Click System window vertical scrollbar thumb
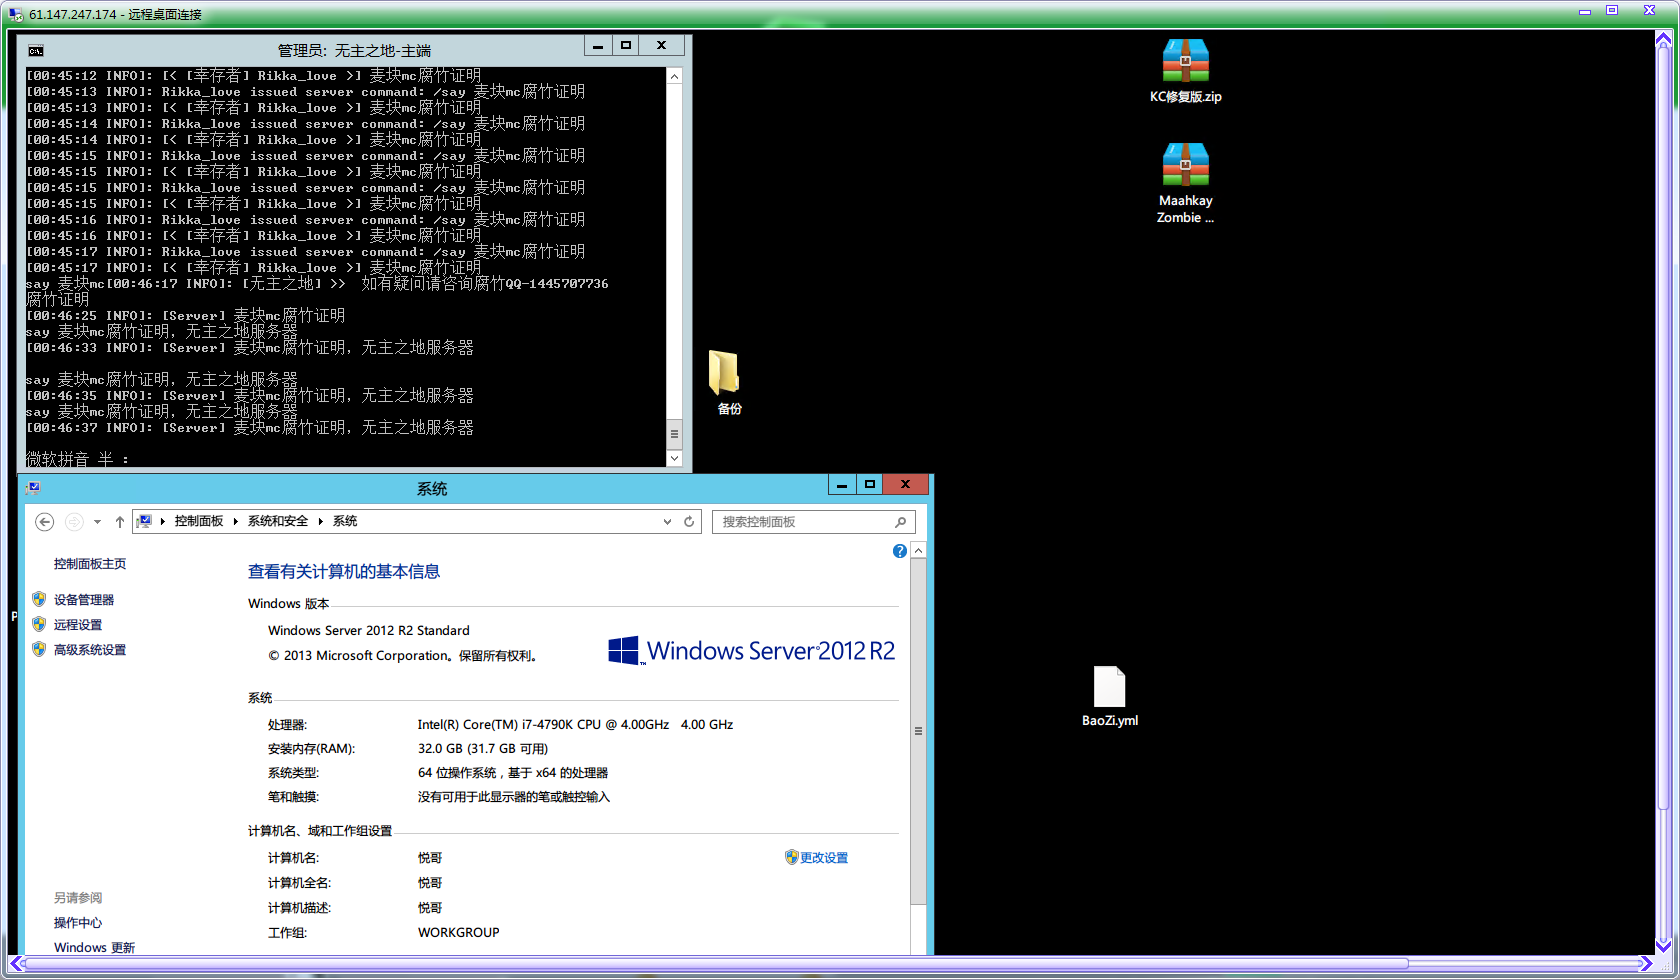 click(918, 731)
